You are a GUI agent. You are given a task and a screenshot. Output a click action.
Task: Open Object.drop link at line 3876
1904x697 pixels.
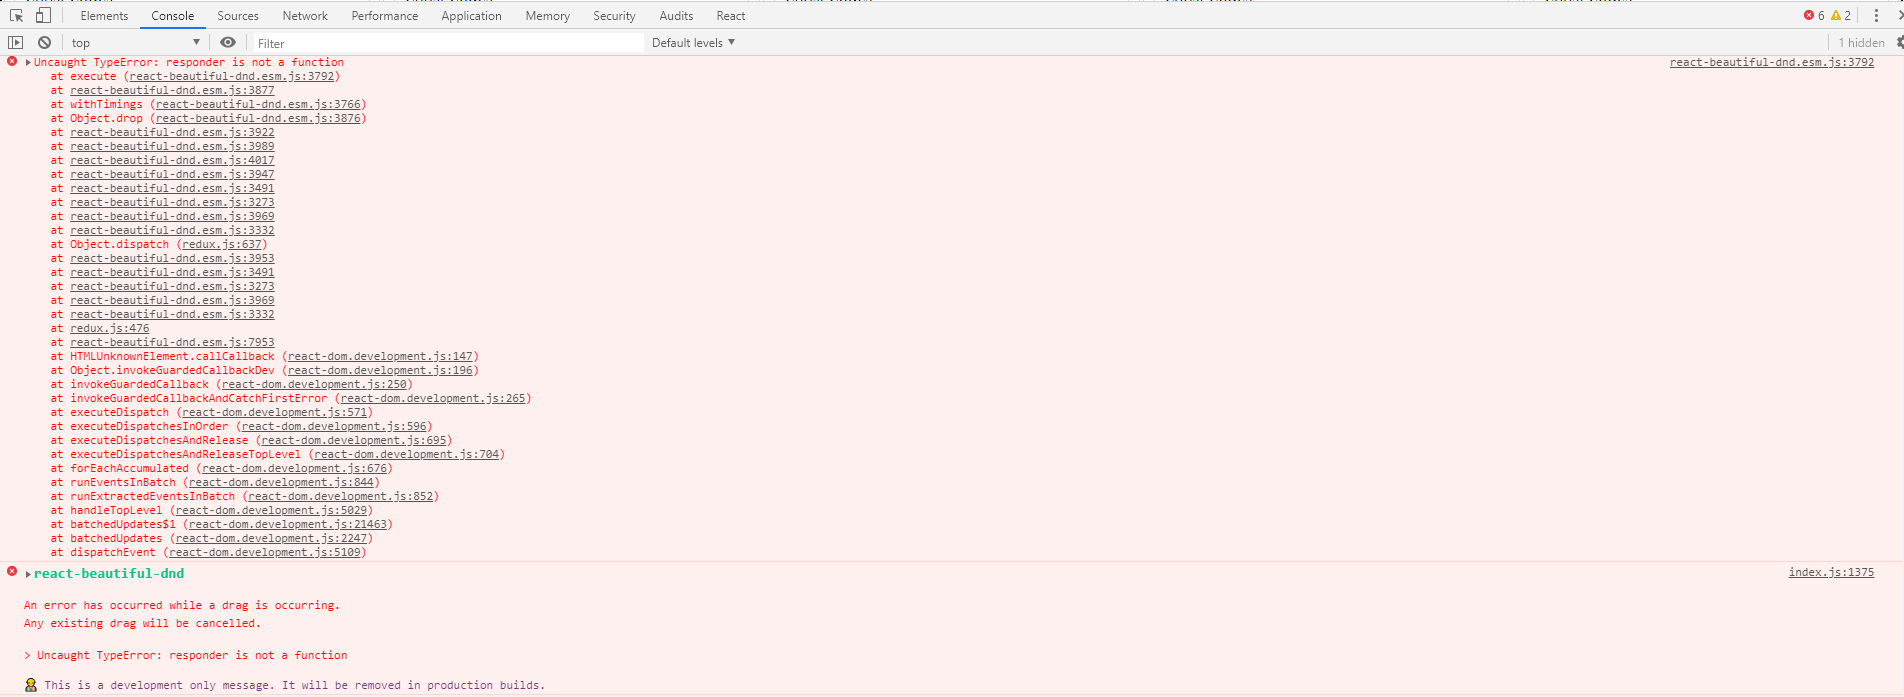click(258, 118)
